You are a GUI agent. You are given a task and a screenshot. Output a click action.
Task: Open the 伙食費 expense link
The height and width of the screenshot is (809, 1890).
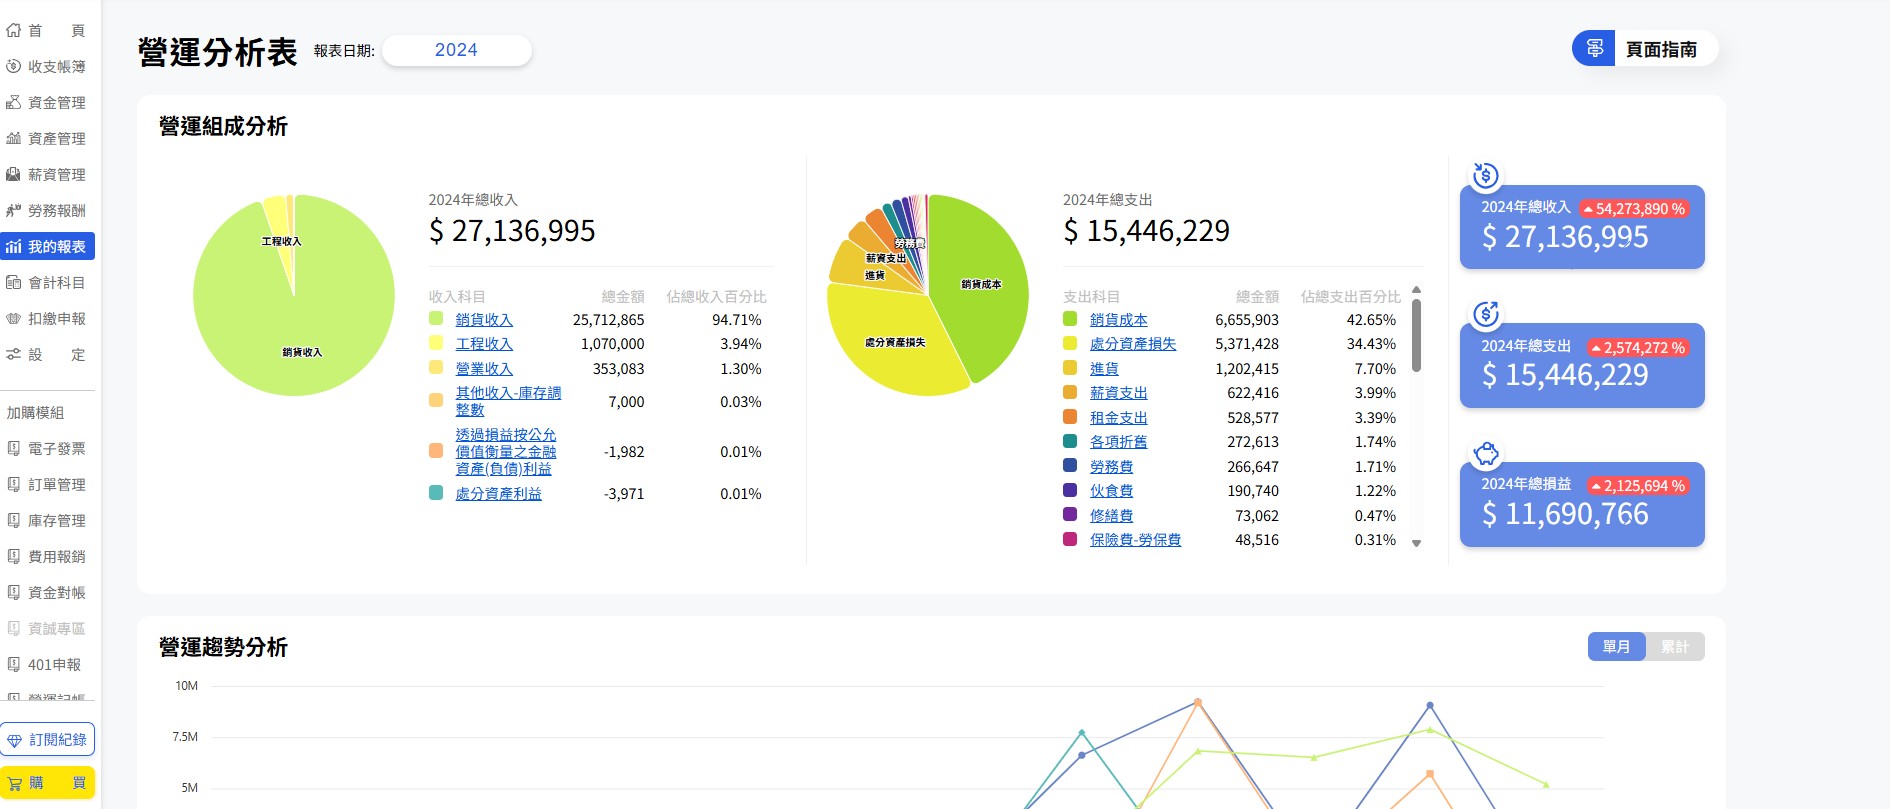[1112, 491]
